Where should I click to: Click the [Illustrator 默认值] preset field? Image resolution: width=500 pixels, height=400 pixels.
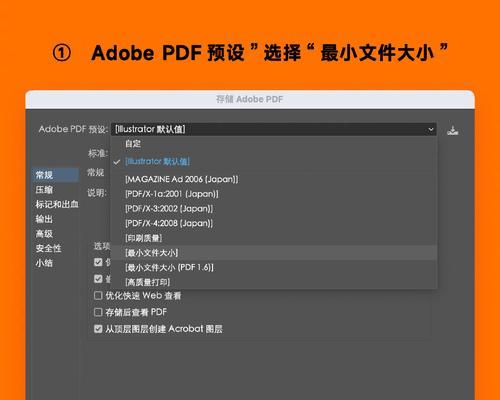point(274,129)
